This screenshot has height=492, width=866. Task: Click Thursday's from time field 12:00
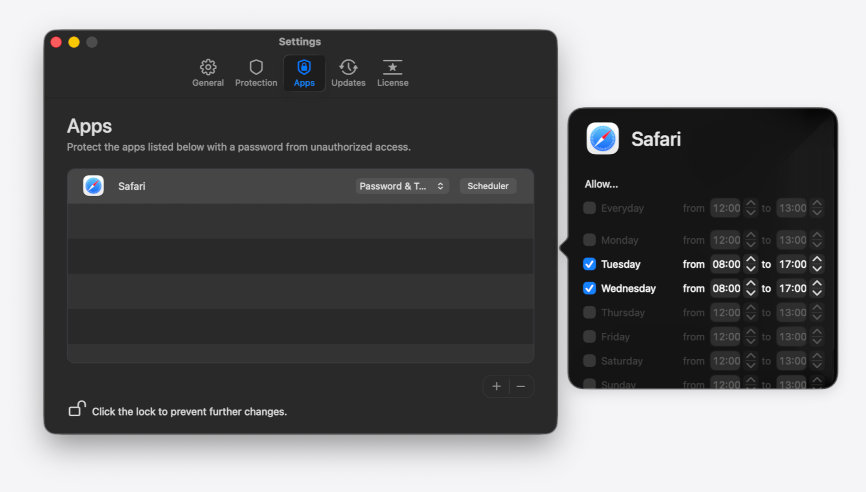726,313
